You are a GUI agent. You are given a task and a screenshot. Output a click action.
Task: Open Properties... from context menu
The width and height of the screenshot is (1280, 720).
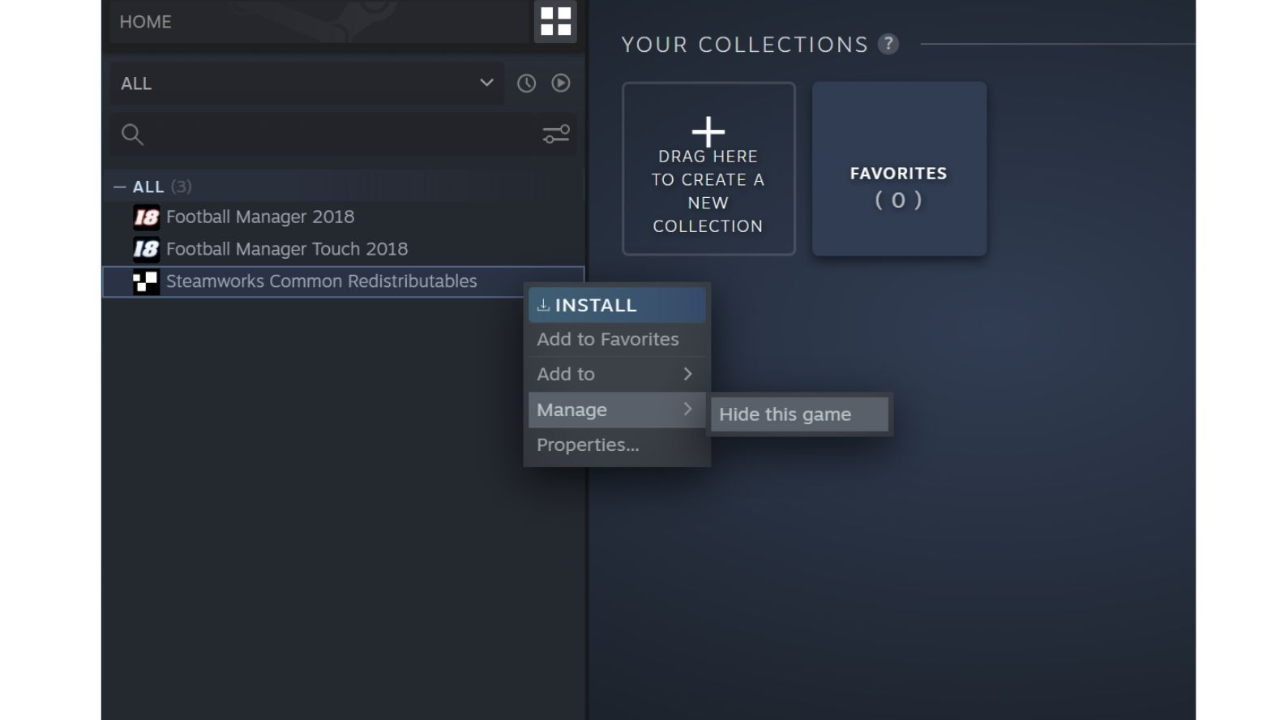click(x=617, y=445)
